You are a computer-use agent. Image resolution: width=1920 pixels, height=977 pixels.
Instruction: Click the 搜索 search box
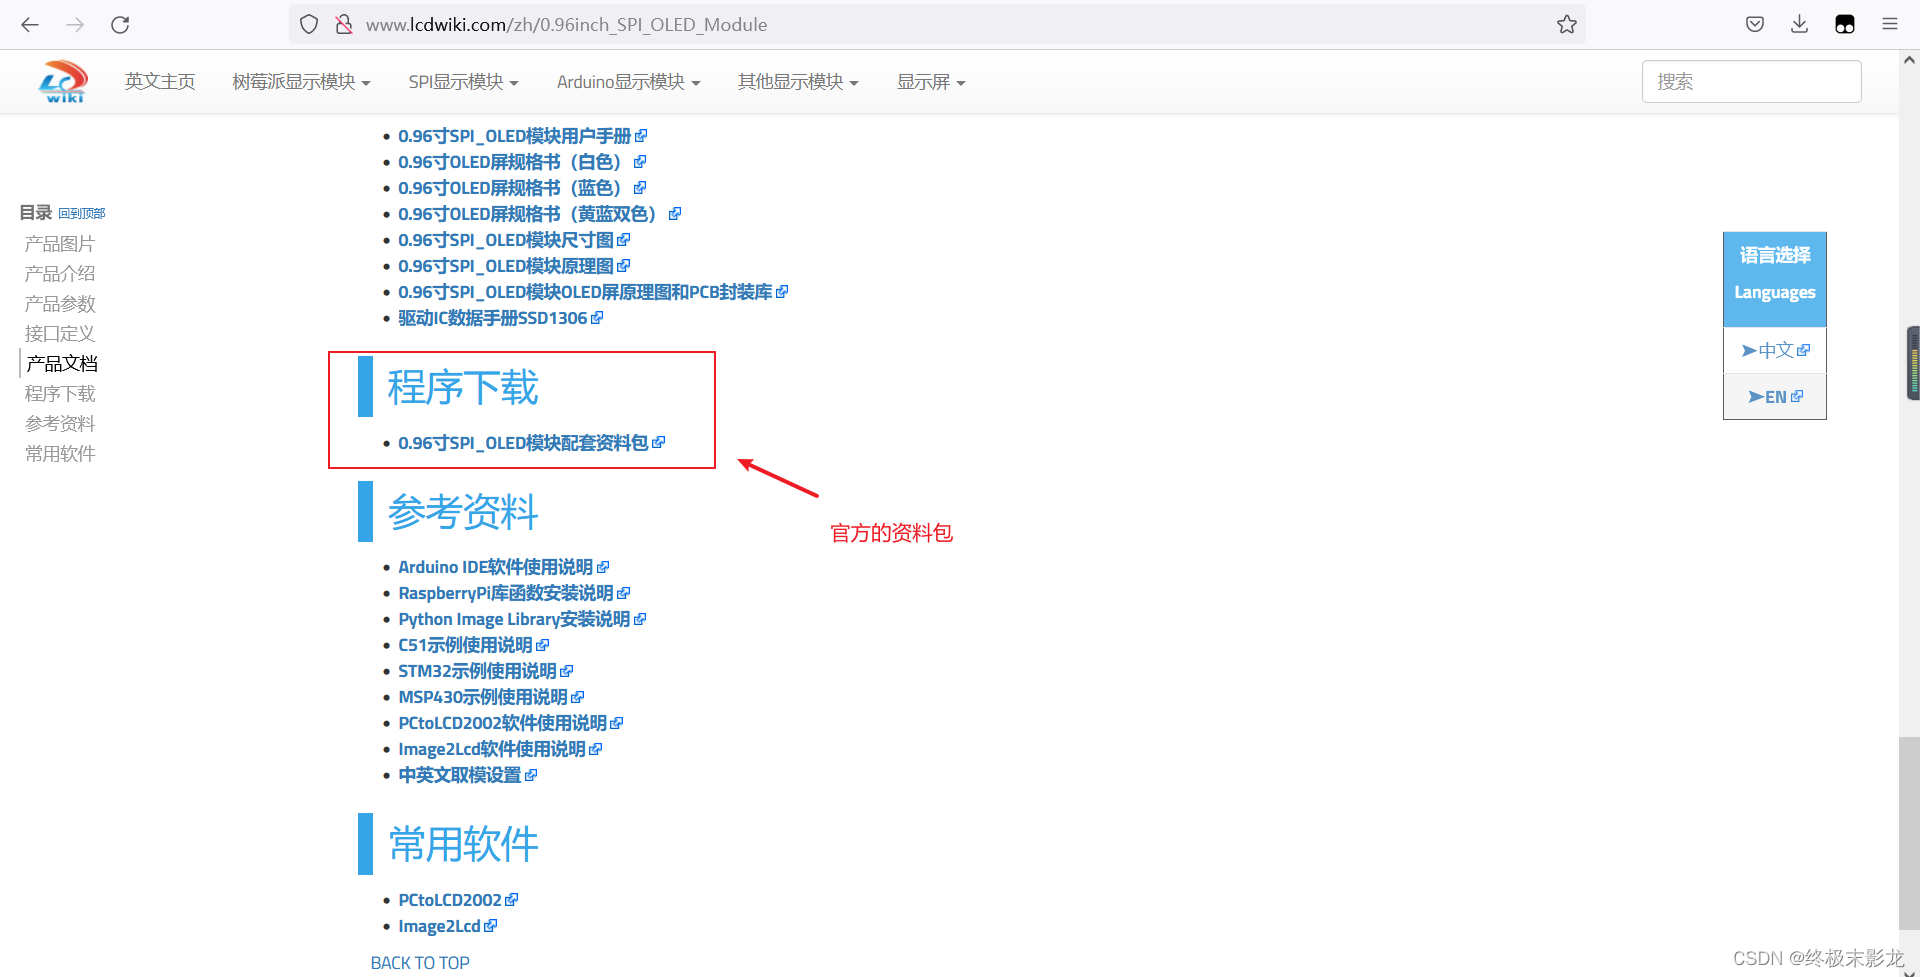coord(1751,82)
